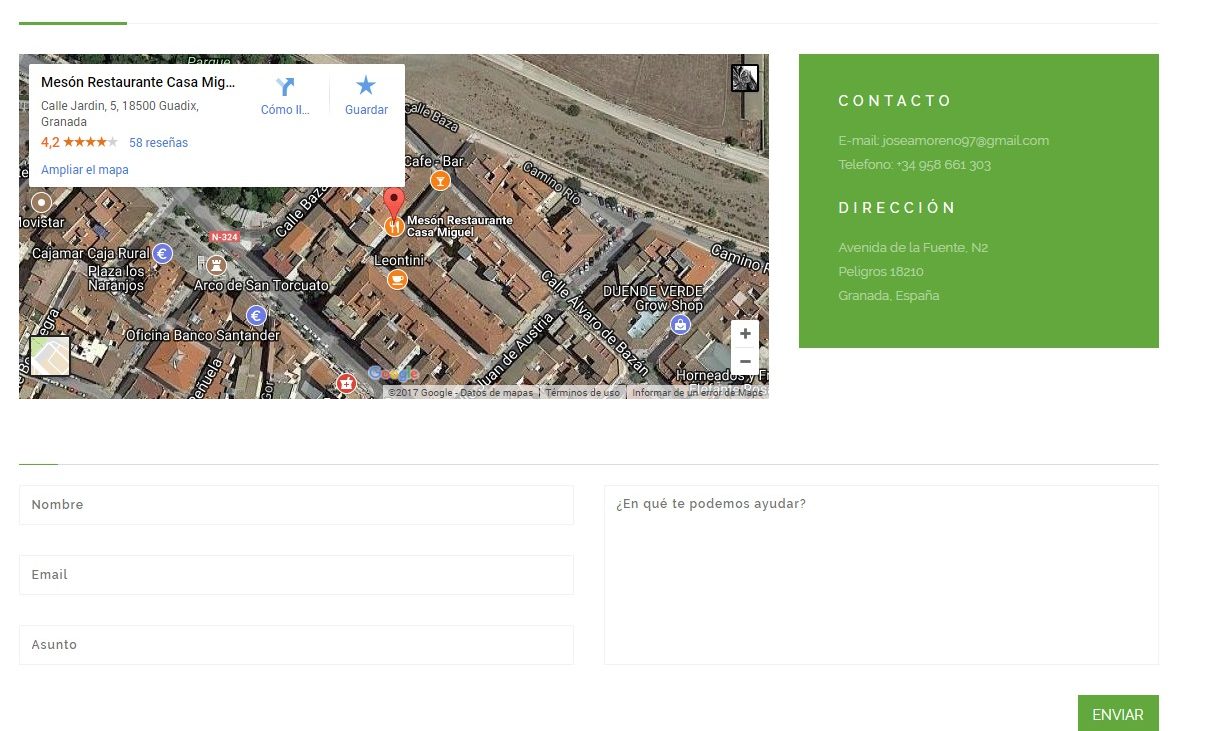Click the Cafe-Bar orange cocktail marker
The height and width of the screenshot is (731, 1208).
pyautogui.click(x=439, y=180)
